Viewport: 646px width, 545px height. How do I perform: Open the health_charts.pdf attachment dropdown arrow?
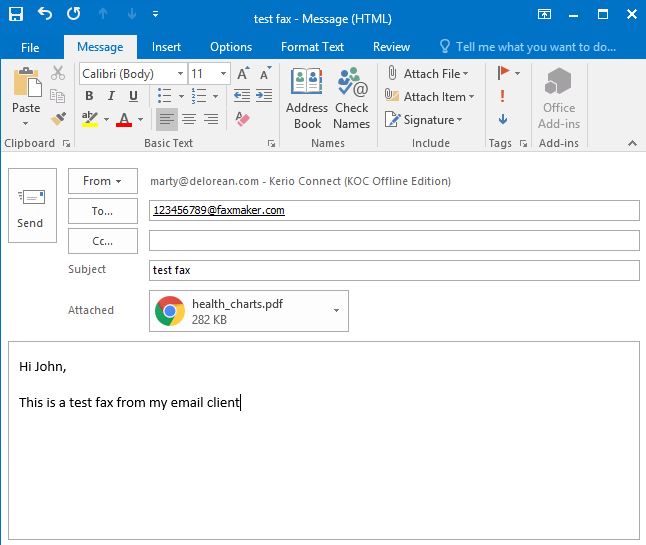point(336,310)
